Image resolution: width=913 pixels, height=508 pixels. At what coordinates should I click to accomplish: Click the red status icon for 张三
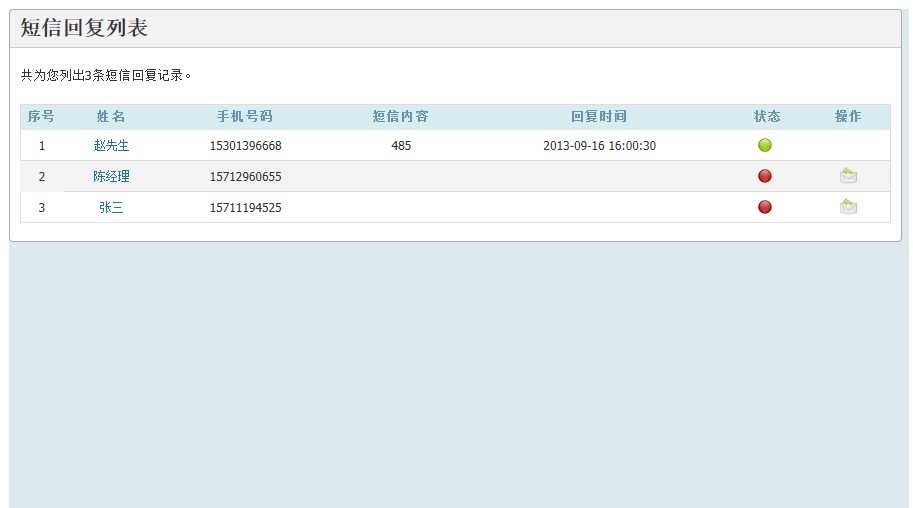pos(765,207)
